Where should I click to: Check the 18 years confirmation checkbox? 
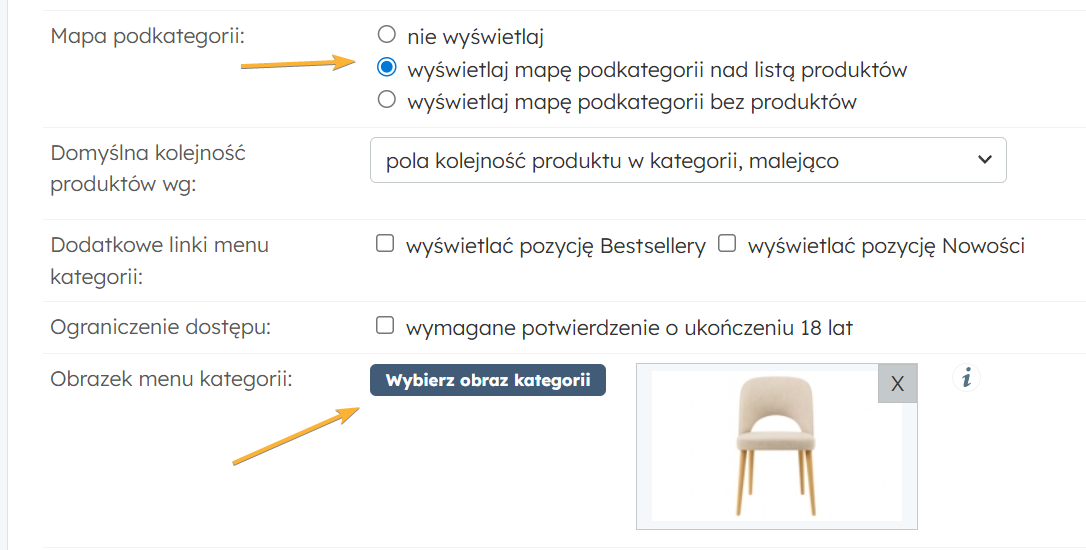tap(384, 325)
